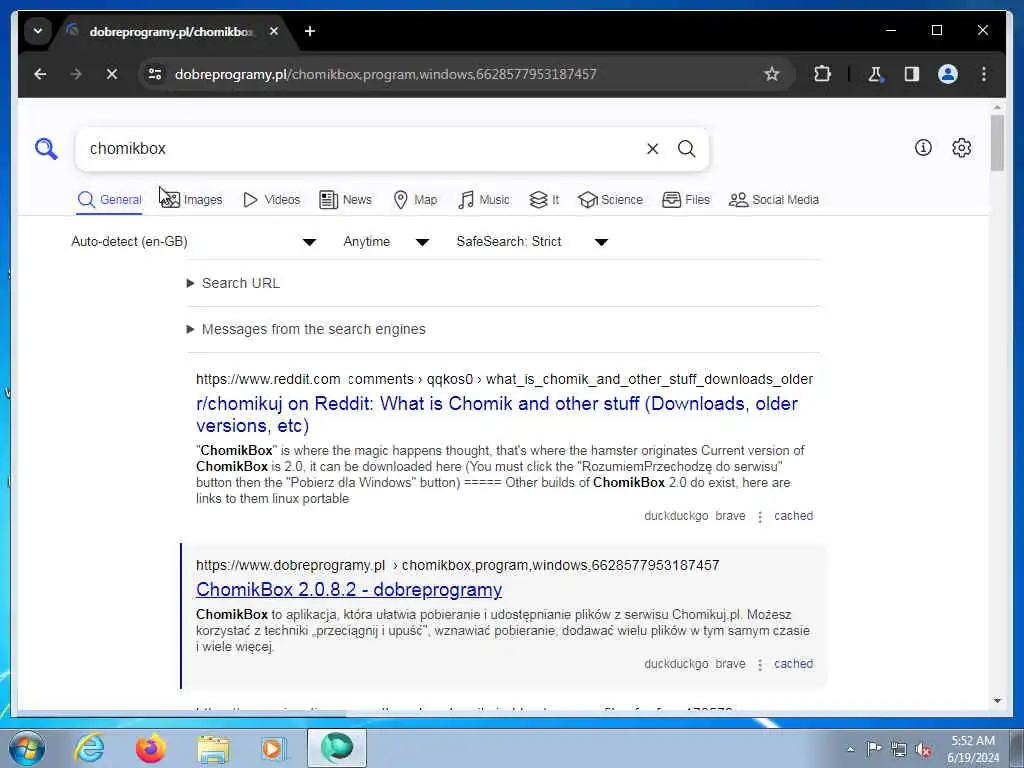Click the page vertical scrollbar thumb
Image resolution: width=1024 pixels, height=768 pixels.
(x=997, y=142)
